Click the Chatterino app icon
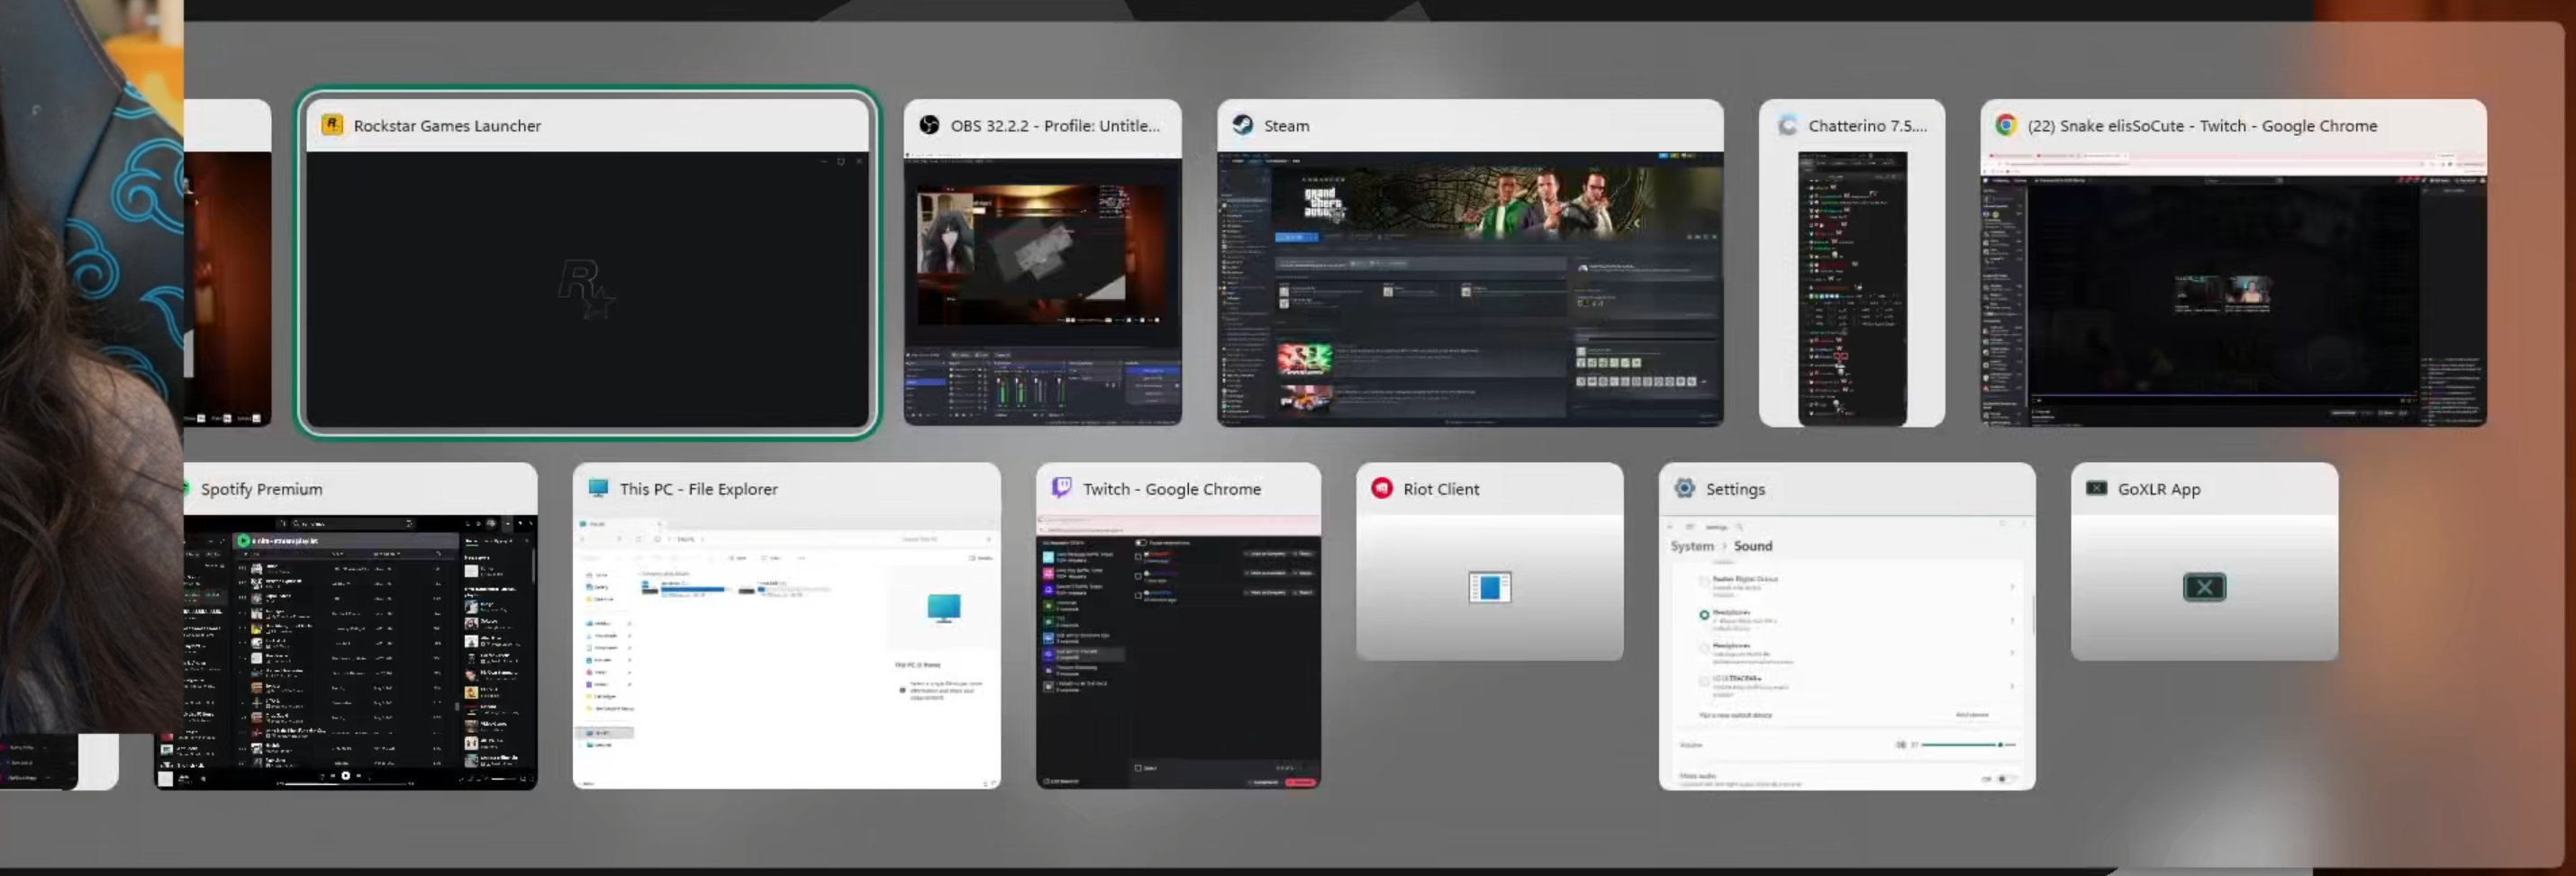2576x876 pixels. click(x=1787, y=125)
